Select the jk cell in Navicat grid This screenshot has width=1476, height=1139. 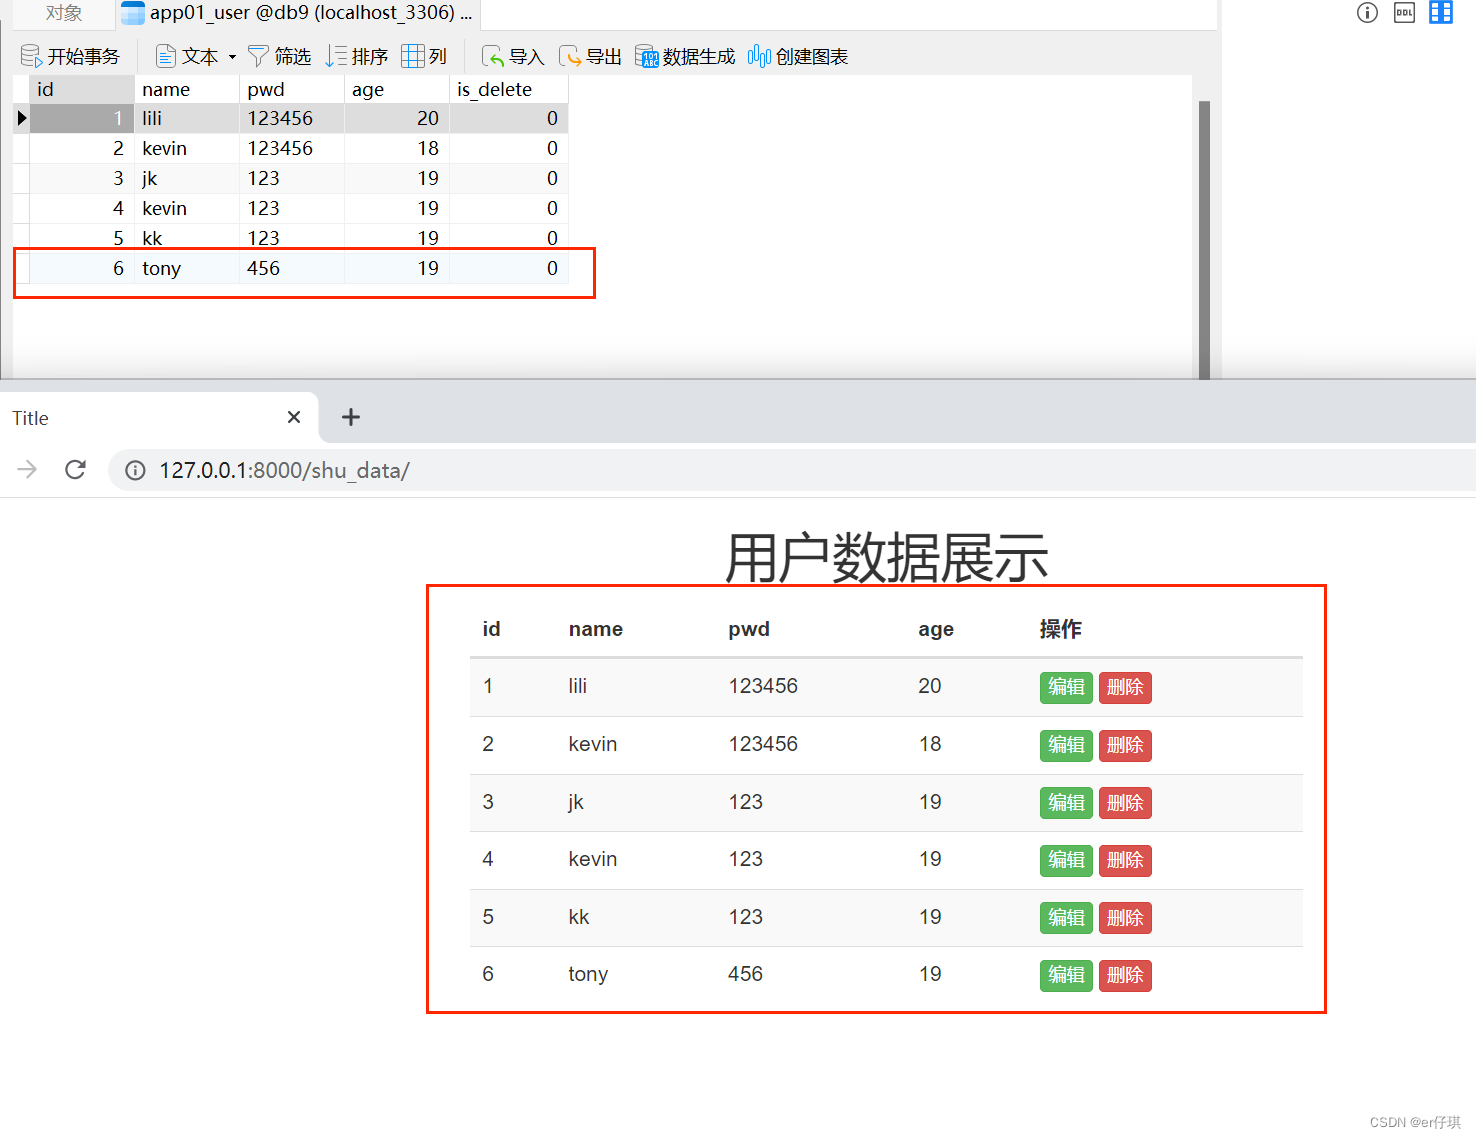pos(187,178)
